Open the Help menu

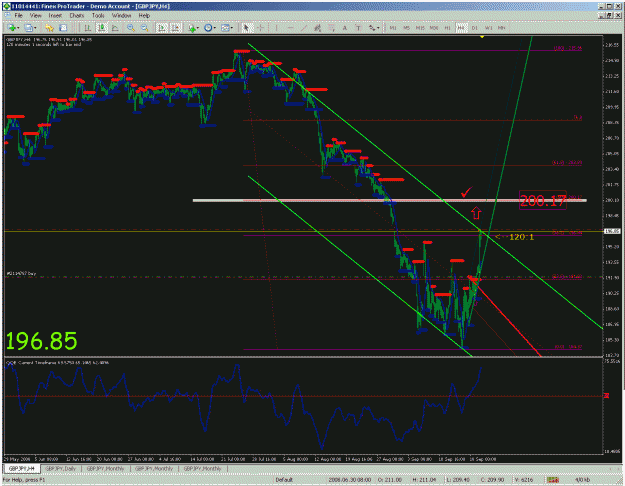tap(144, 15)
